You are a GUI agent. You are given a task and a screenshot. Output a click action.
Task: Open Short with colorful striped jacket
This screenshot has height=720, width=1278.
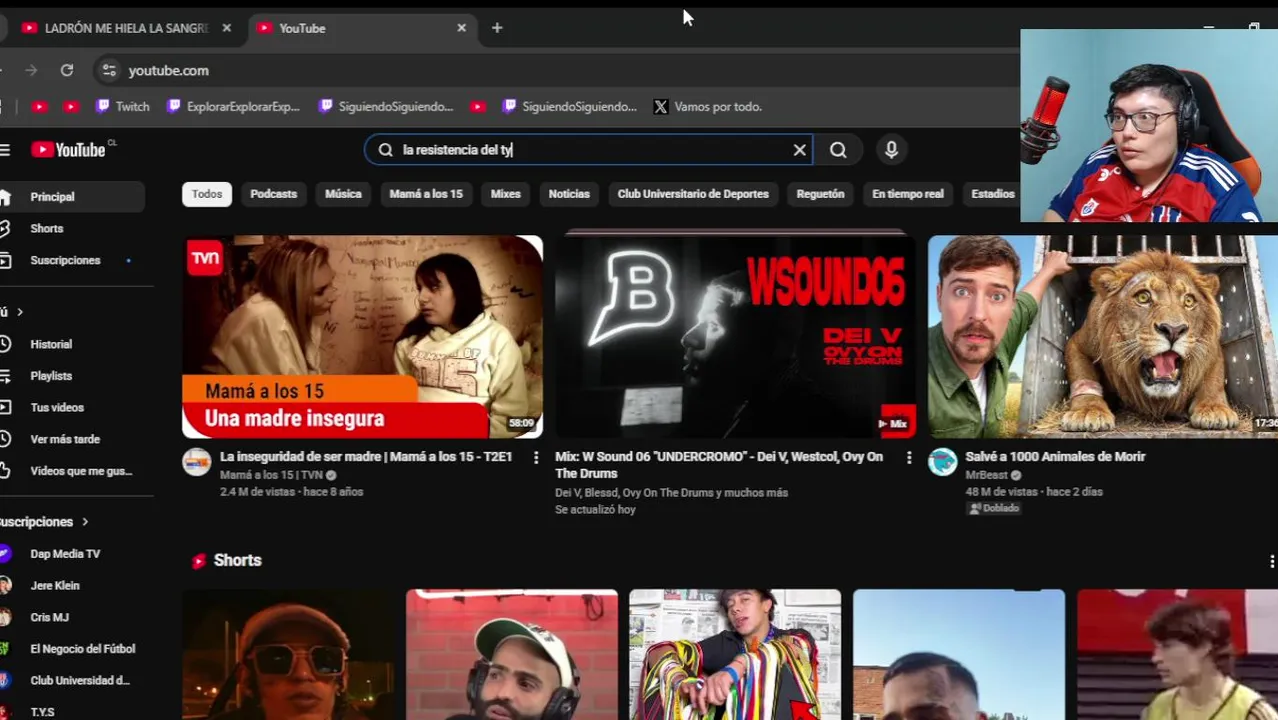point(735,655)
